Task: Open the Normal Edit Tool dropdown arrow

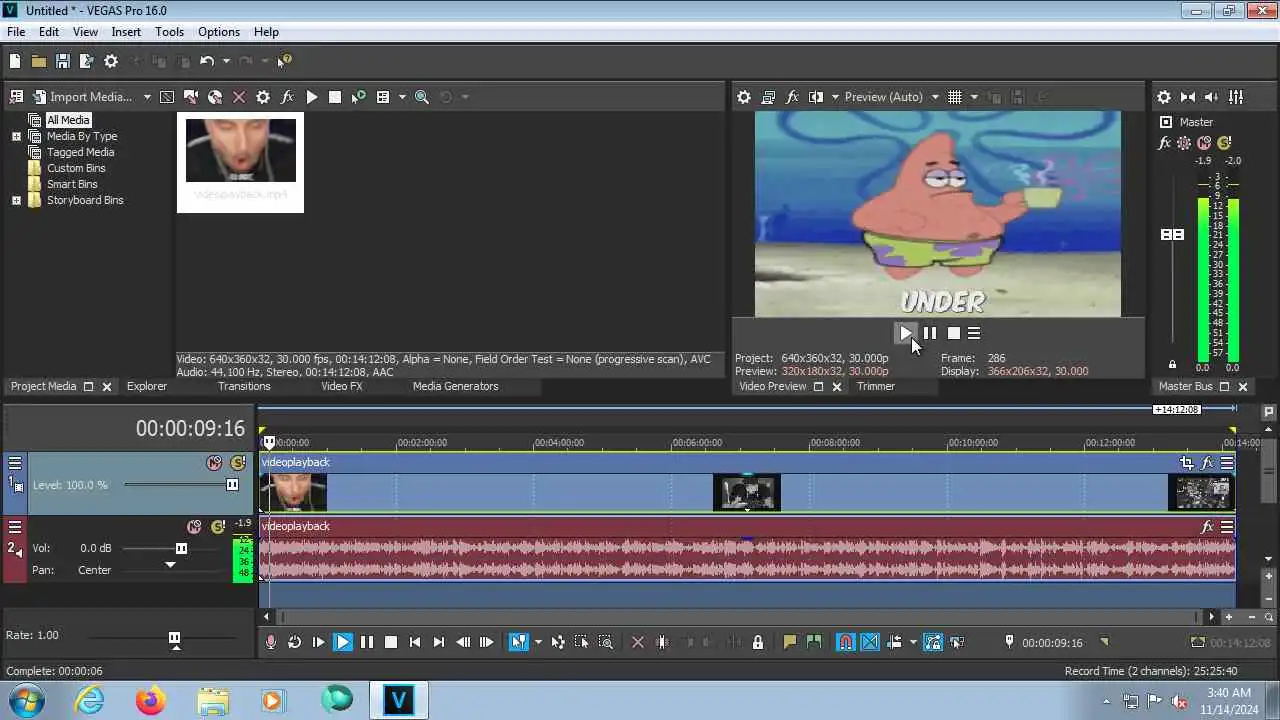Action: click(538, 642)
